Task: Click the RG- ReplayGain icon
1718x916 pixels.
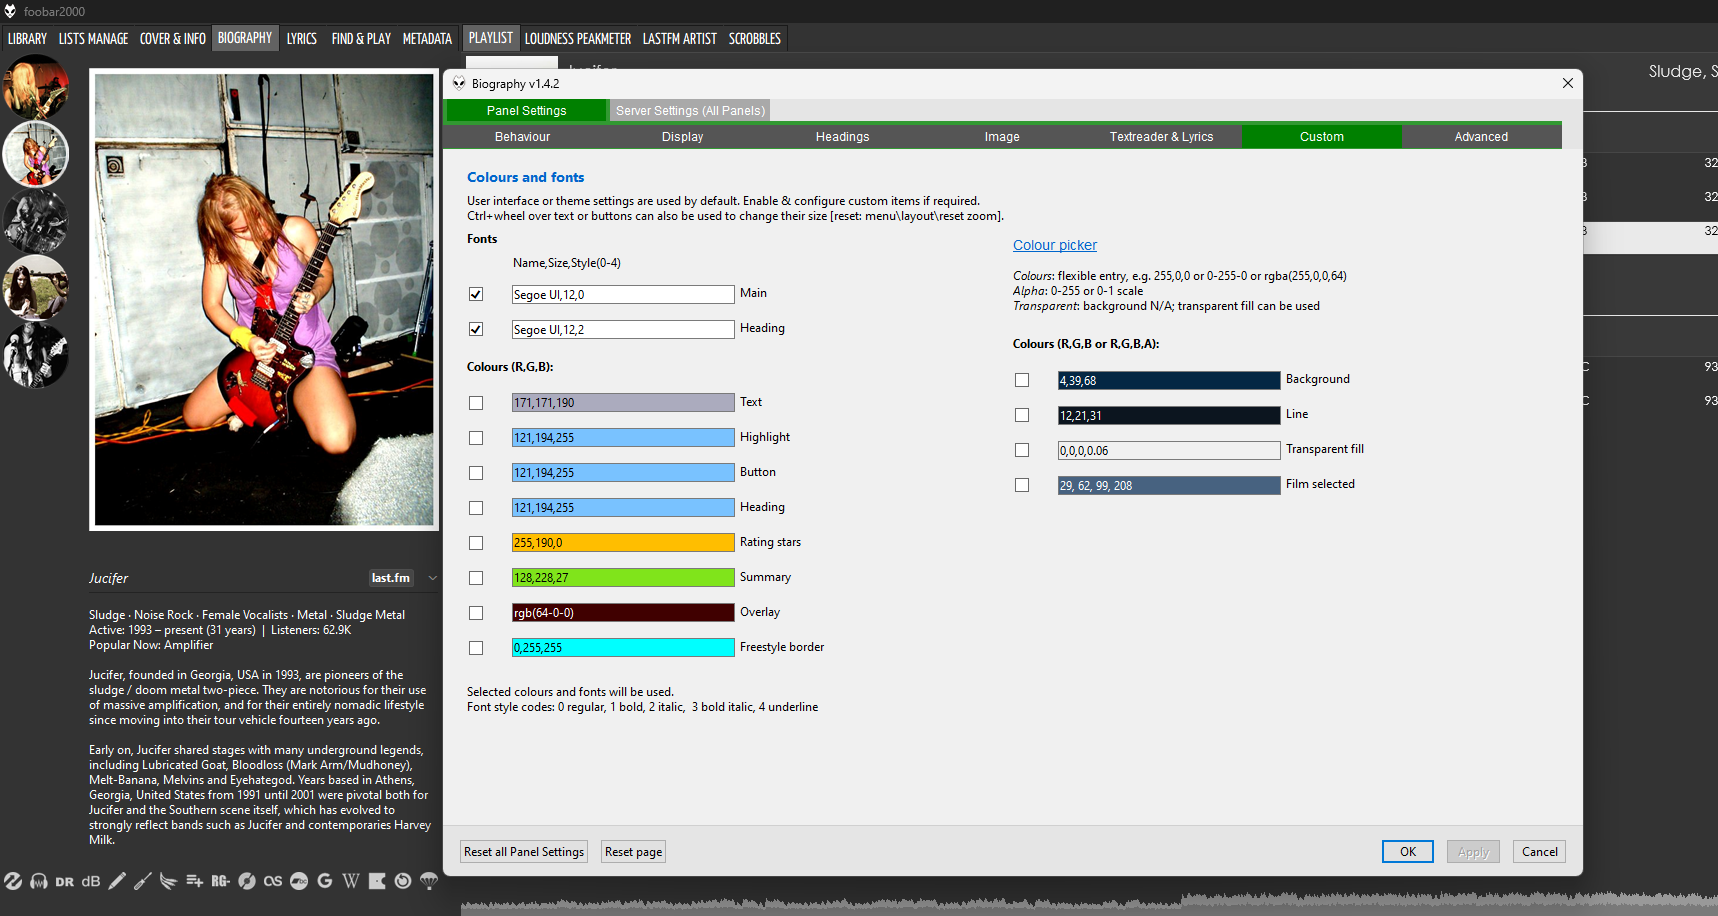Action: [x=220, y=881]
